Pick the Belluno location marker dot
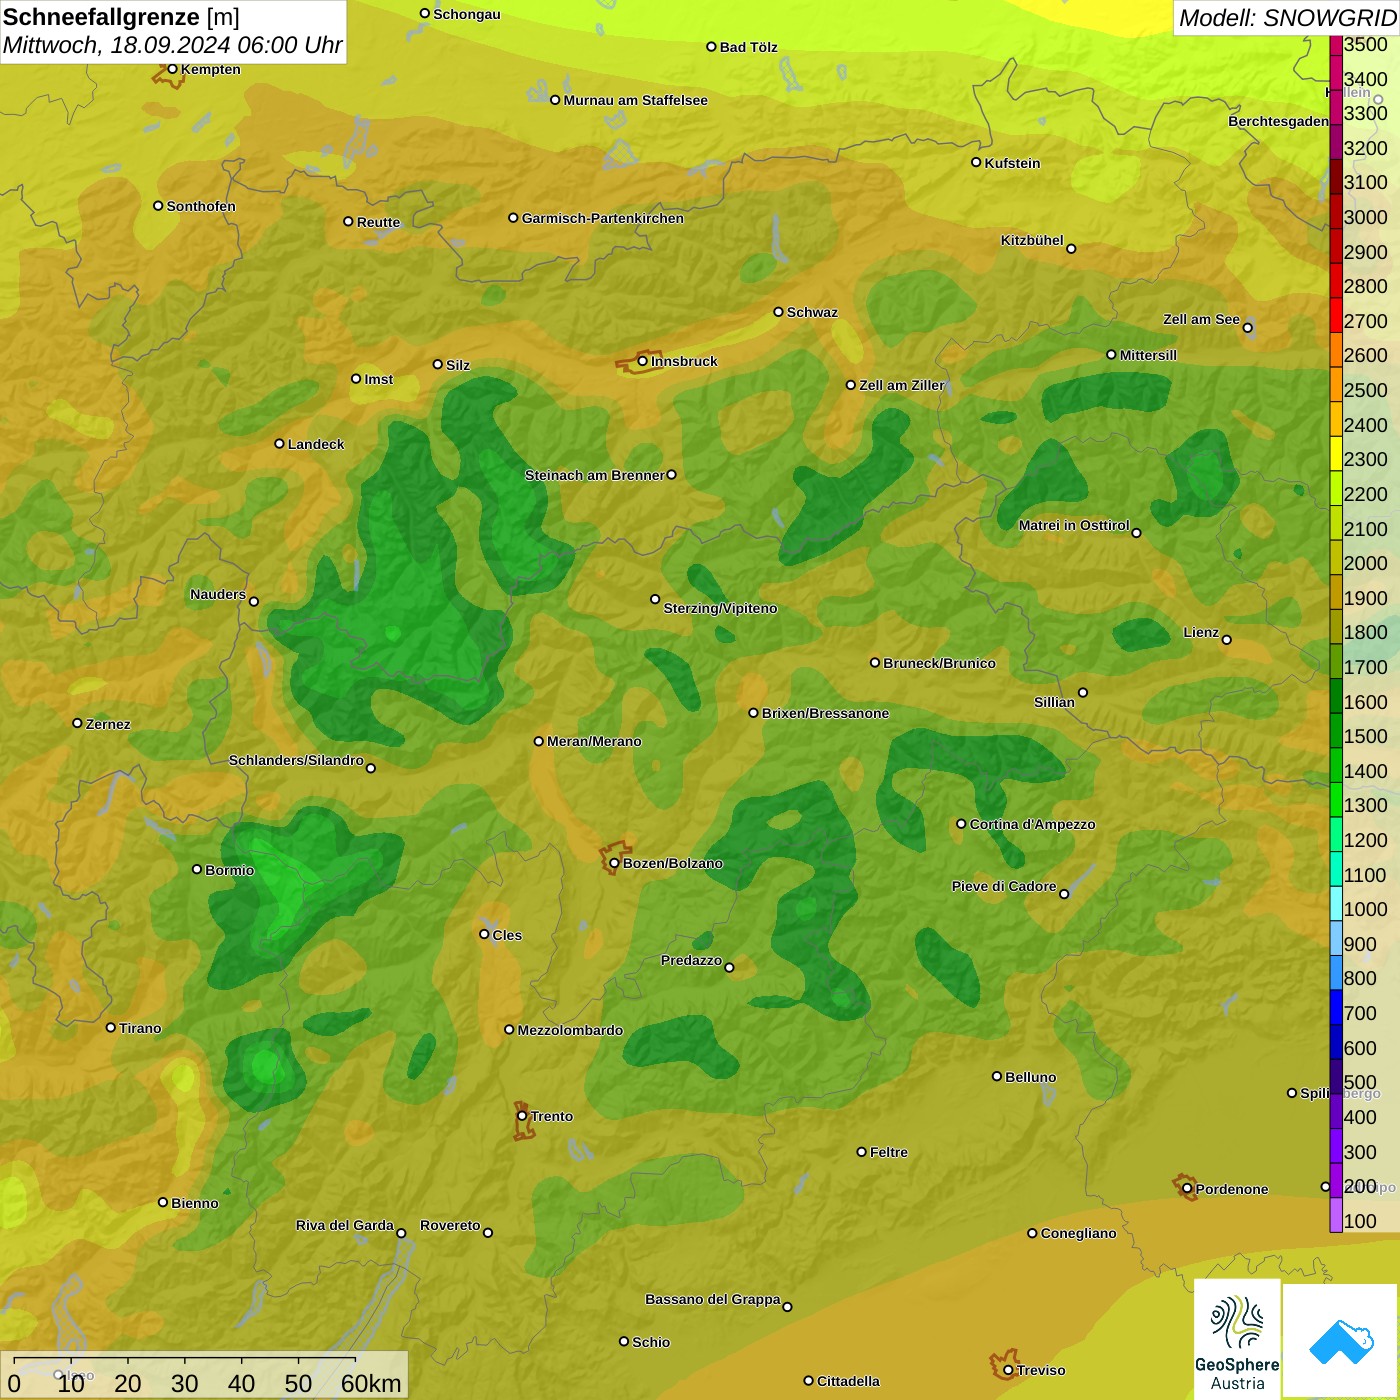This screenshot has width=1400, height=1400. pyautogui.click(x=997, y=1076)
